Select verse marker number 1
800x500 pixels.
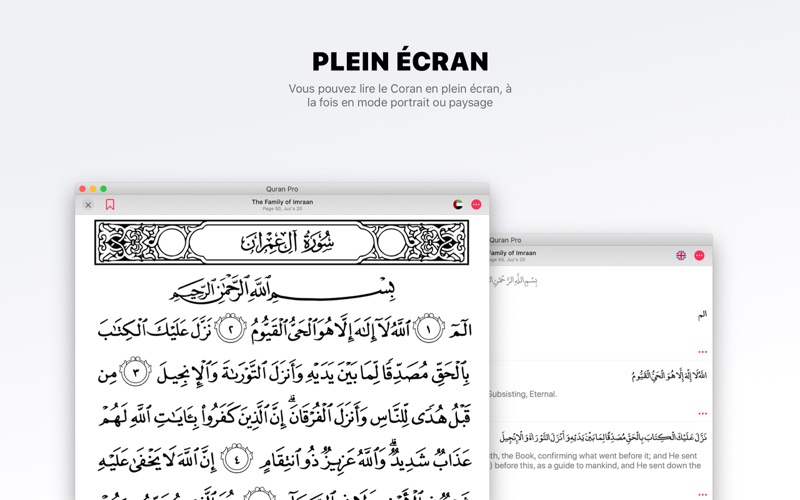[429, 329]
